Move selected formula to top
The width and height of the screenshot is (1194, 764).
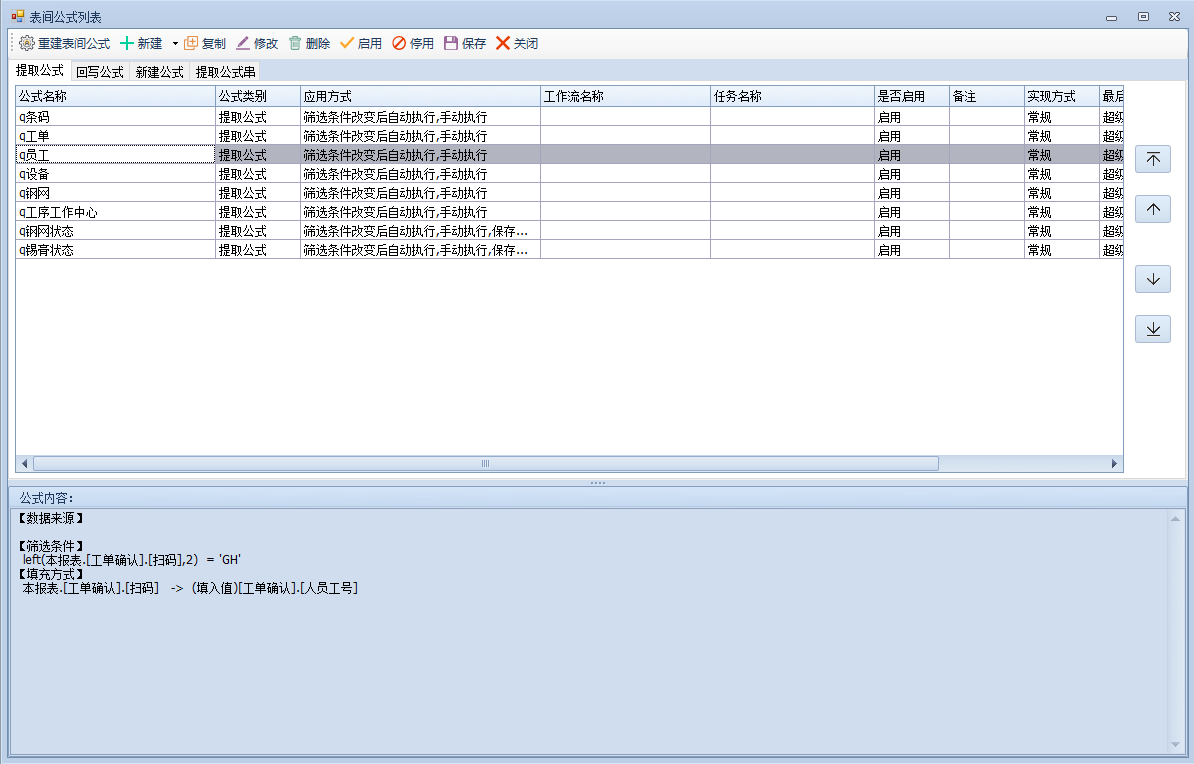coord(1153,160)
